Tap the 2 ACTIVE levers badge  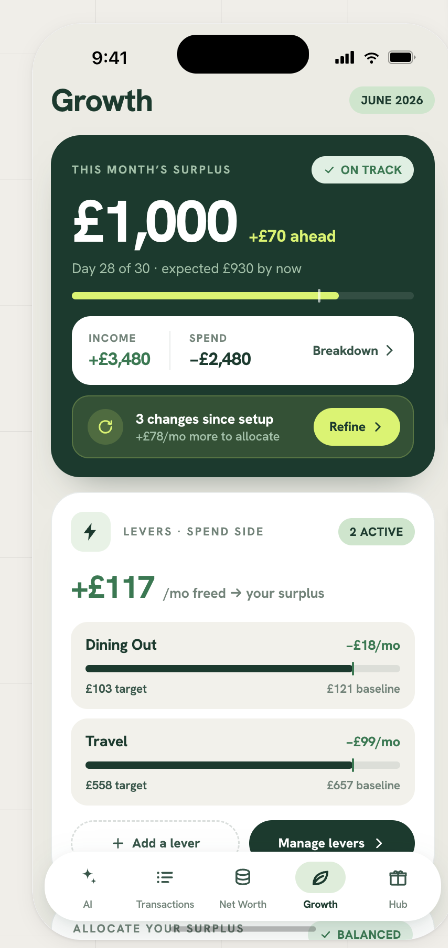point(376,532)
